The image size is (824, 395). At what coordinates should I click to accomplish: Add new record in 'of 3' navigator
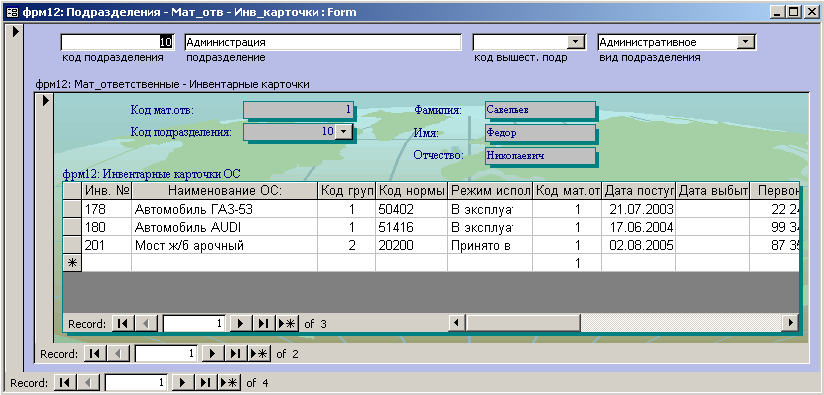point(287,324)
